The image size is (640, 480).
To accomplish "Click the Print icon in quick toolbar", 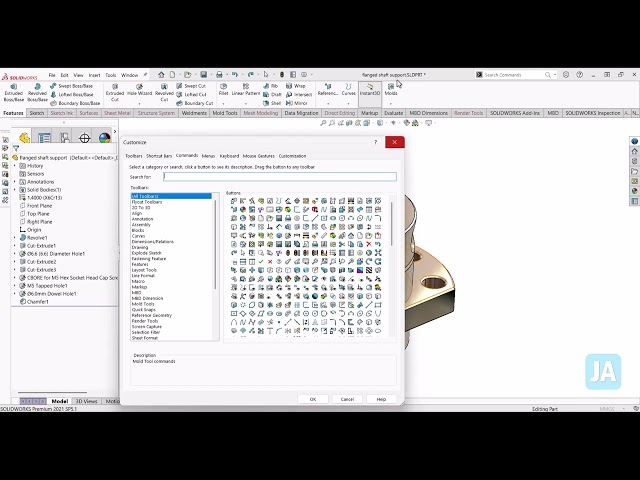I will tap(219, 75).
